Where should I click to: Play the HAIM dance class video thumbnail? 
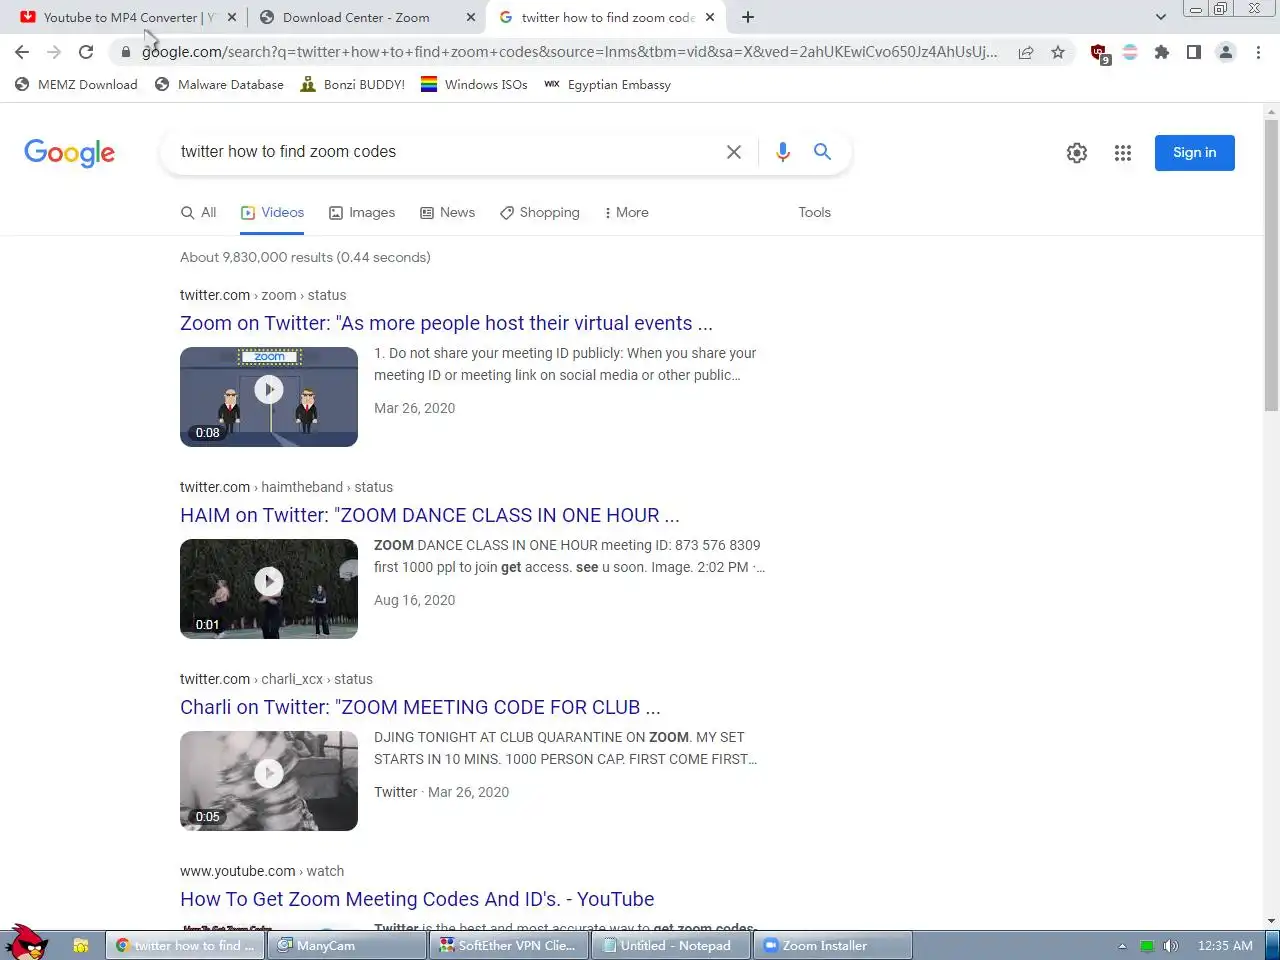tap(269, 589)
